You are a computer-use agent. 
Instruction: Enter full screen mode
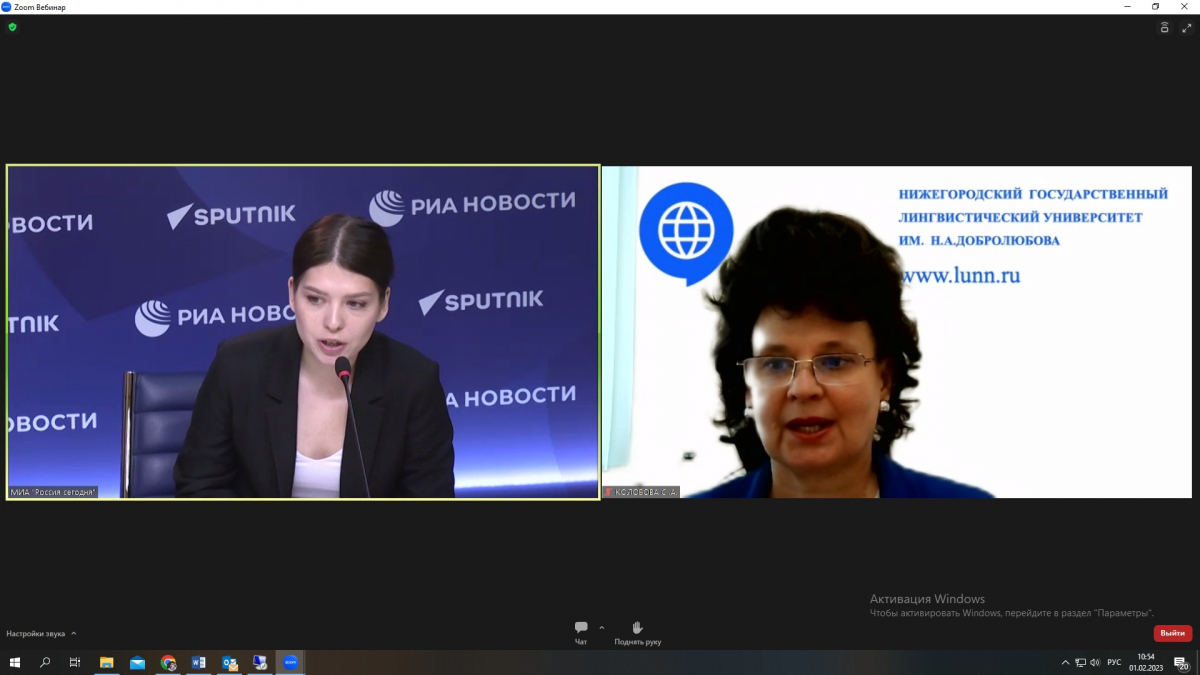click(x=1186, y=28)
